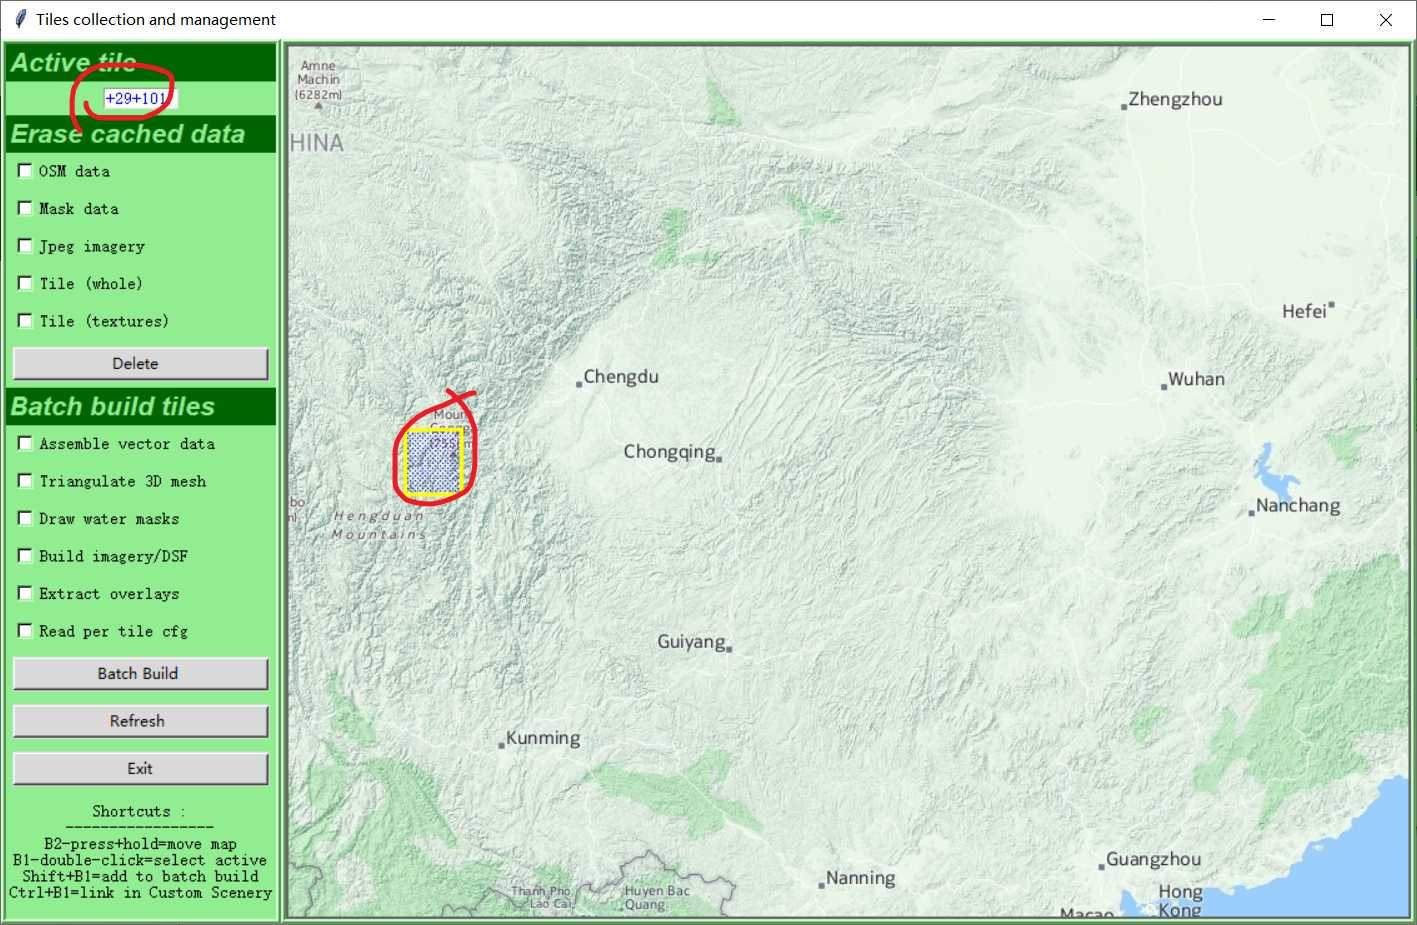Click Chongqing city label on map

pyautogui.click(x=670, y=452)
